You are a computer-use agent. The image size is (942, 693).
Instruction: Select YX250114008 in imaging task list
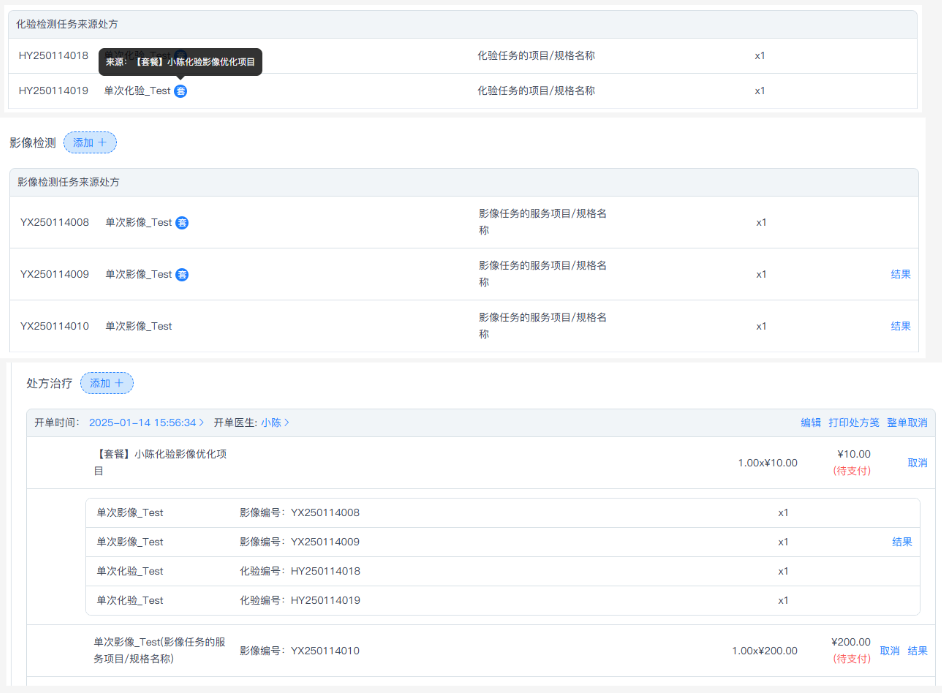point(55,223)
